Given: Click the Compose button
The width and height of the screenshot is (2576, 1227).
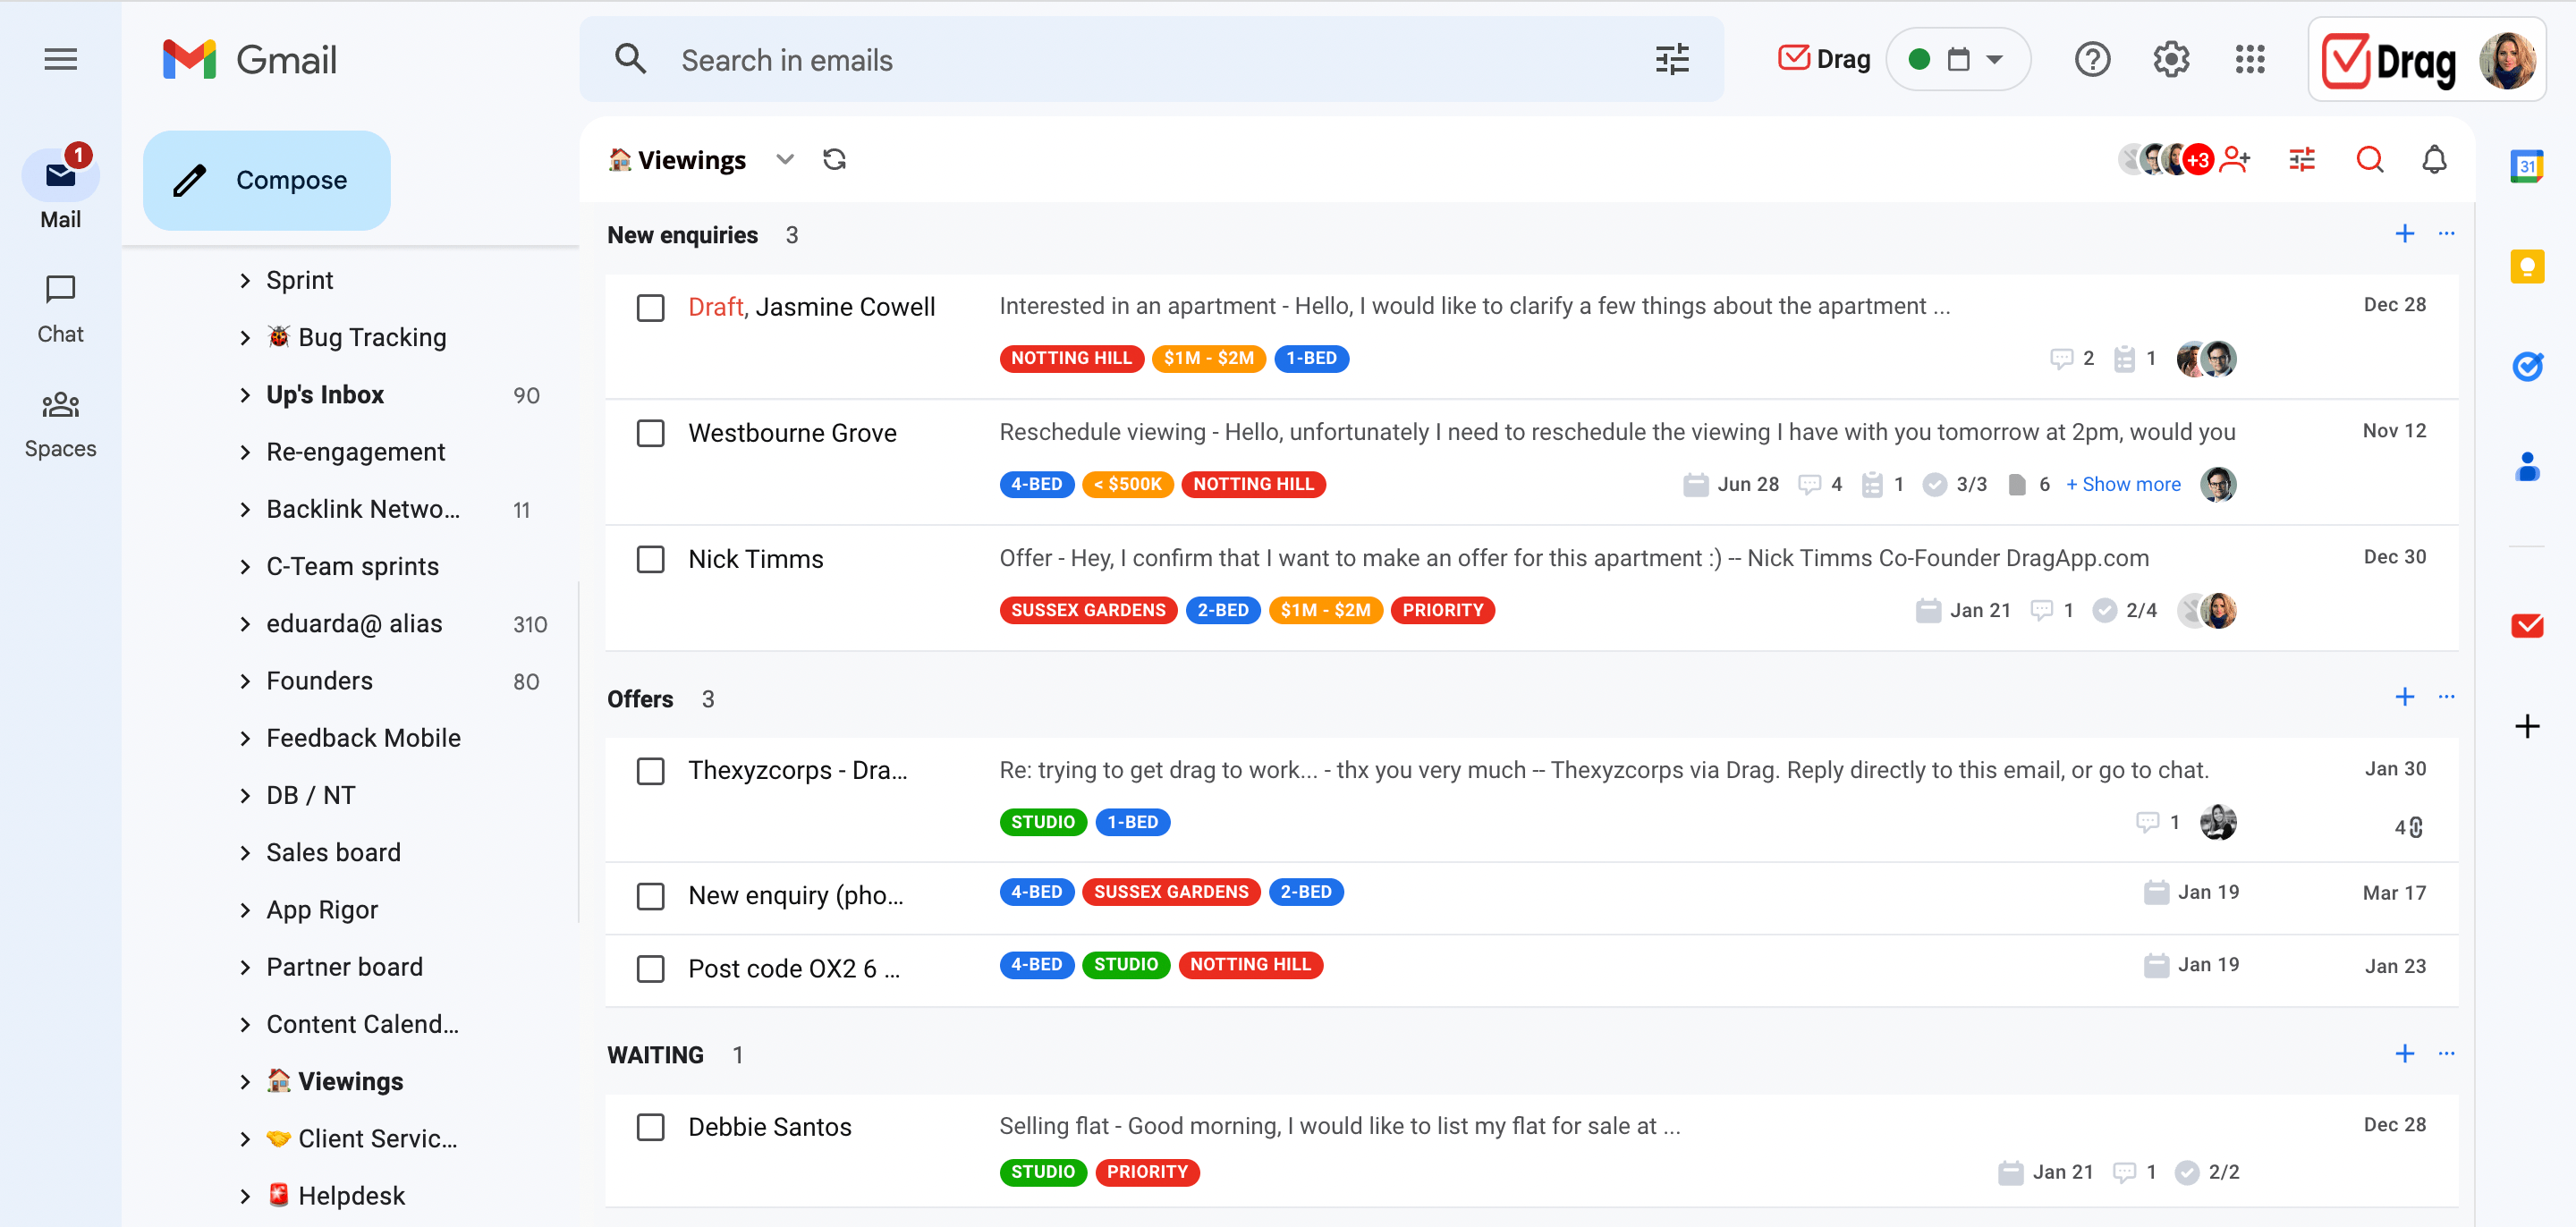Looking at the screenshot, I should [266, 180].
